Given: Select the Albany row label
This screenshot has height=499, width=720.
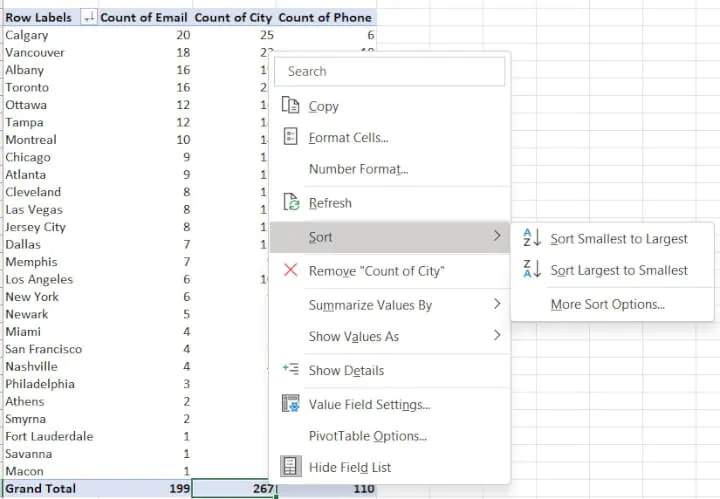Looking at the screenshot, I should click(24, 70).
